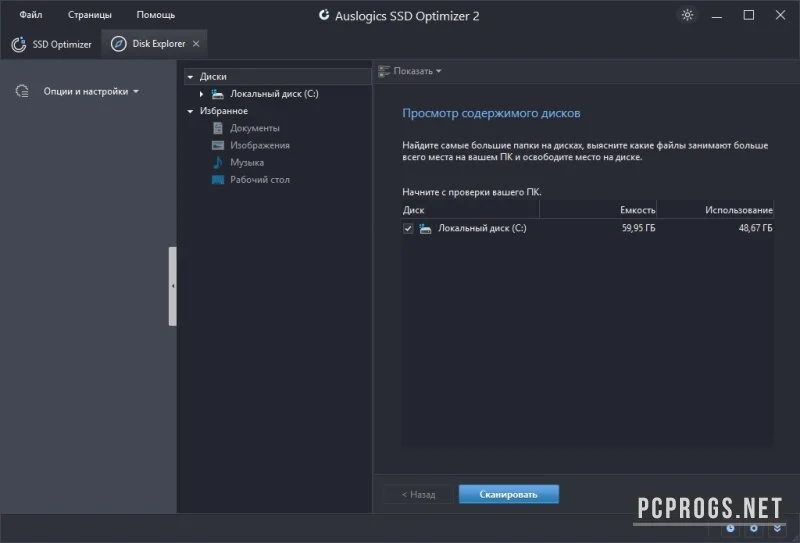Screen dimensions: 800x543
Task: Click the Музыка note icon
Action: (x=217, y=162)
